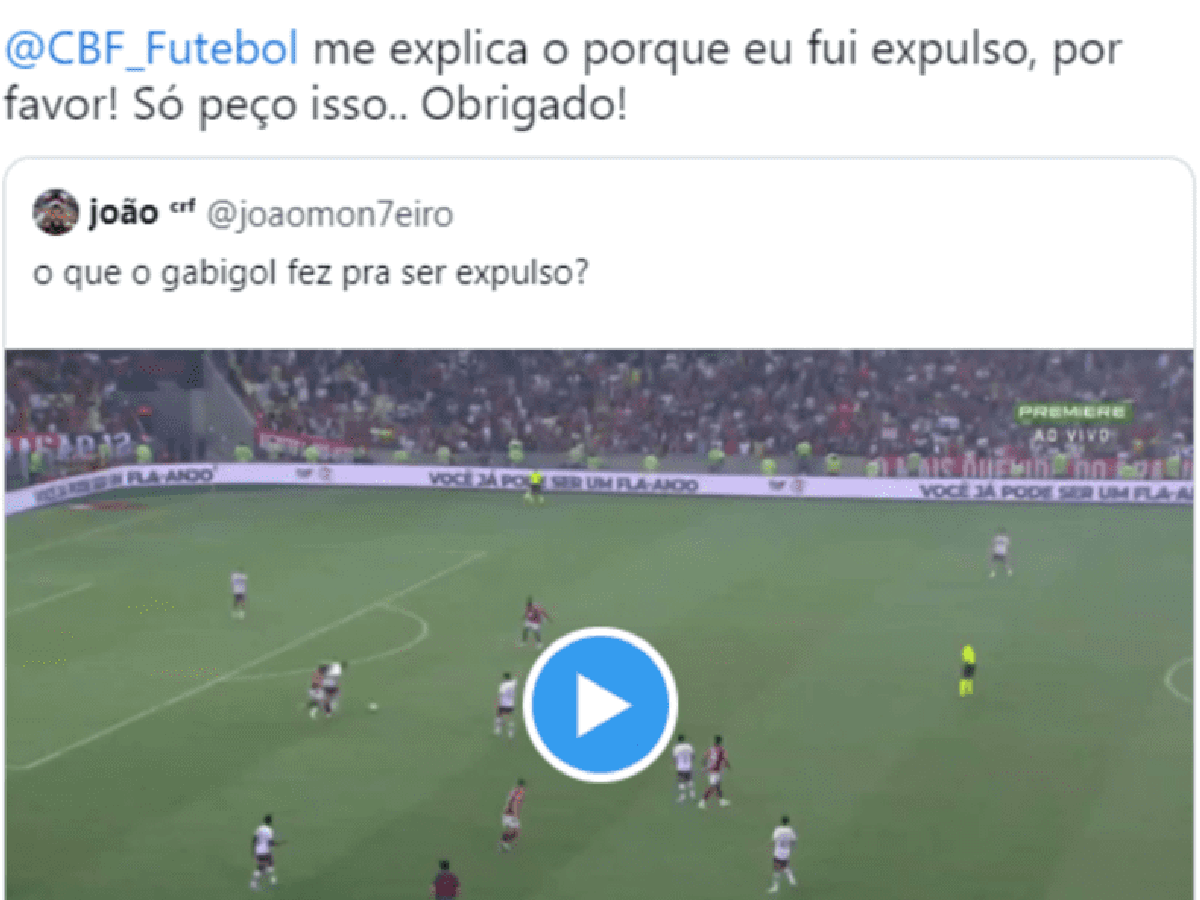Image resolution: width=1200 pixels, height=900 pixels.
Task: Click the assistant referee by the ad boards
Action: pyautogui.click(x=536, y=486)
